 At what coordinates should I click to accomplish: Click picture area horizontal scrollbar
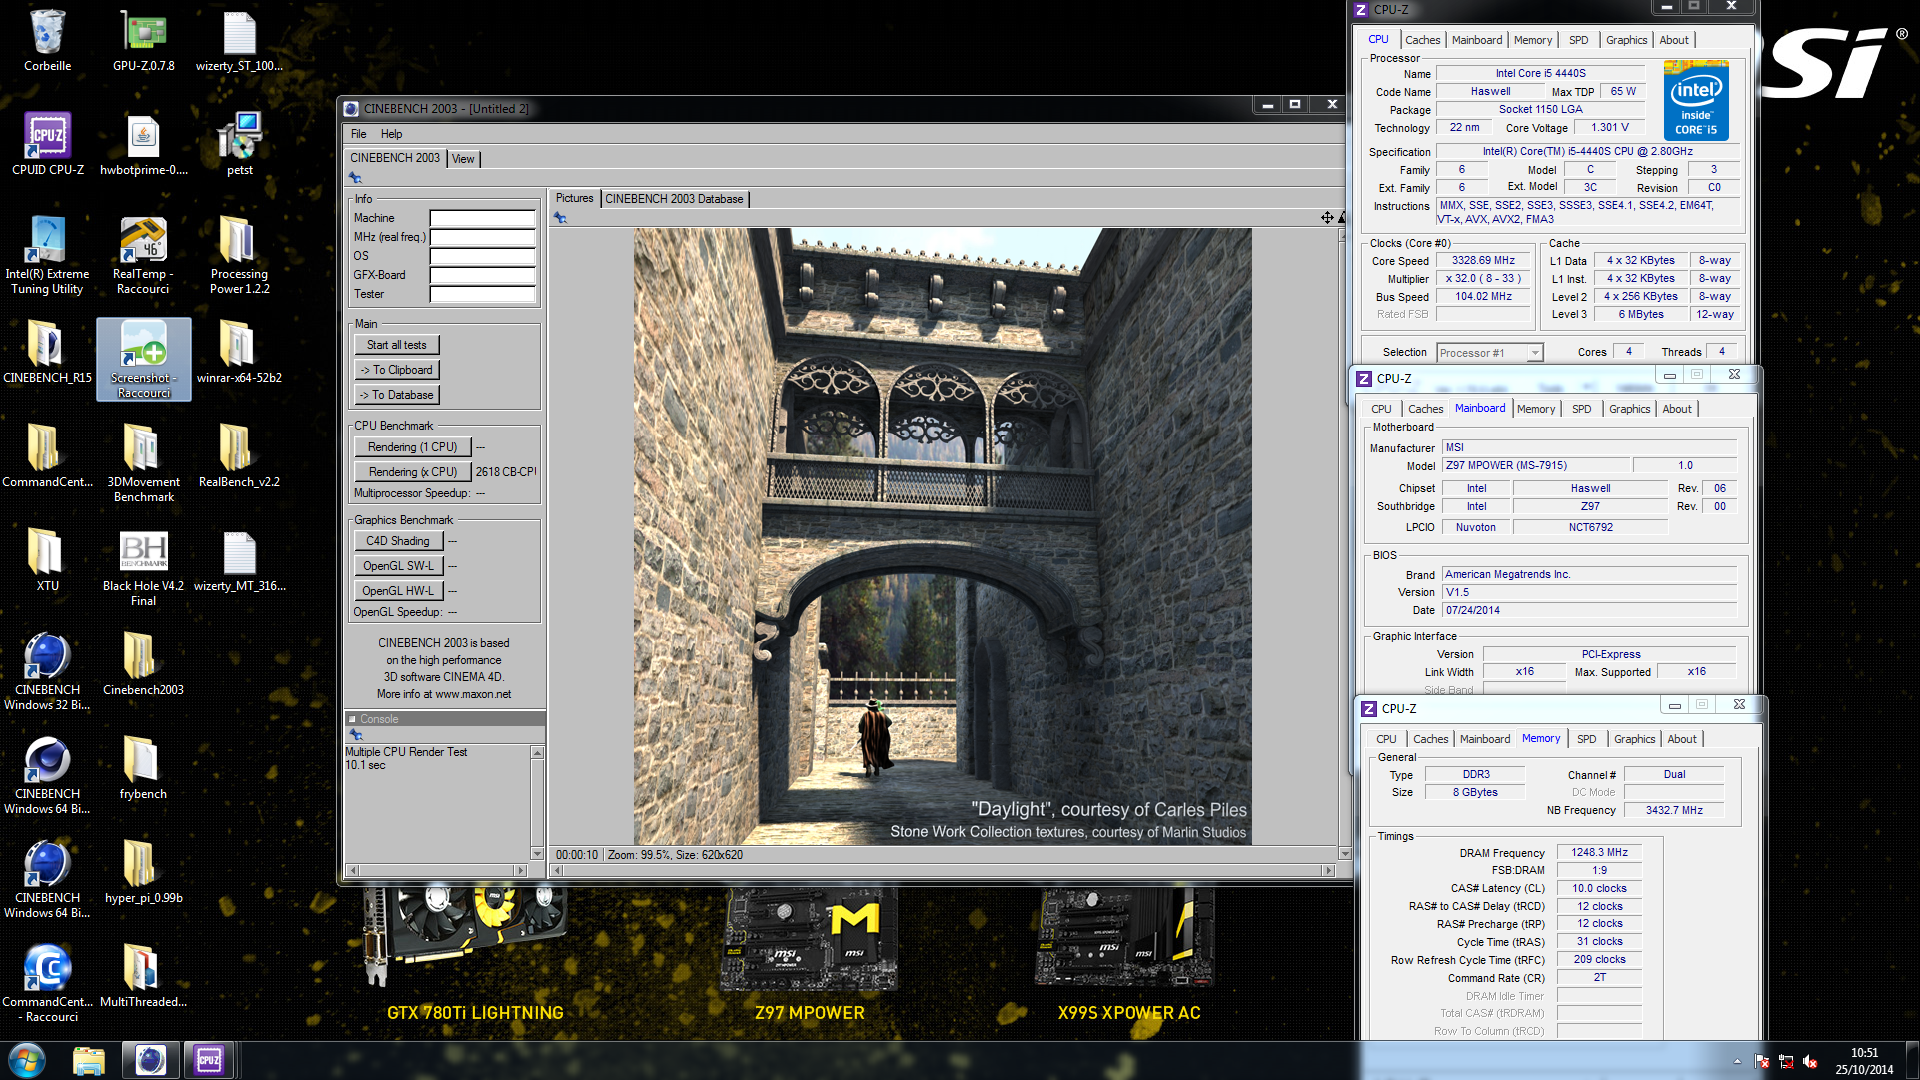coord(944,871)
